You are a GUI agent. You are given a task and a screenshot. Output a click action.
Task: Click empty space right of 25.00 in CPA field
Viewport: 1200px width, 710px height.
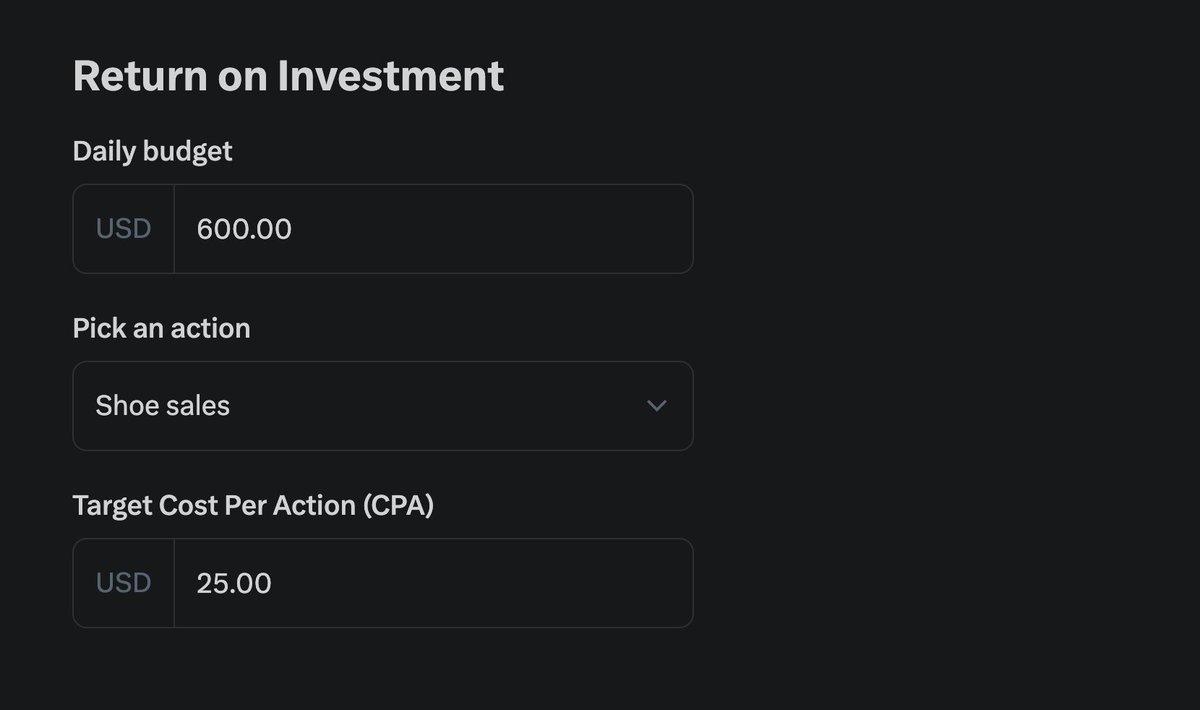pos(500,583)
